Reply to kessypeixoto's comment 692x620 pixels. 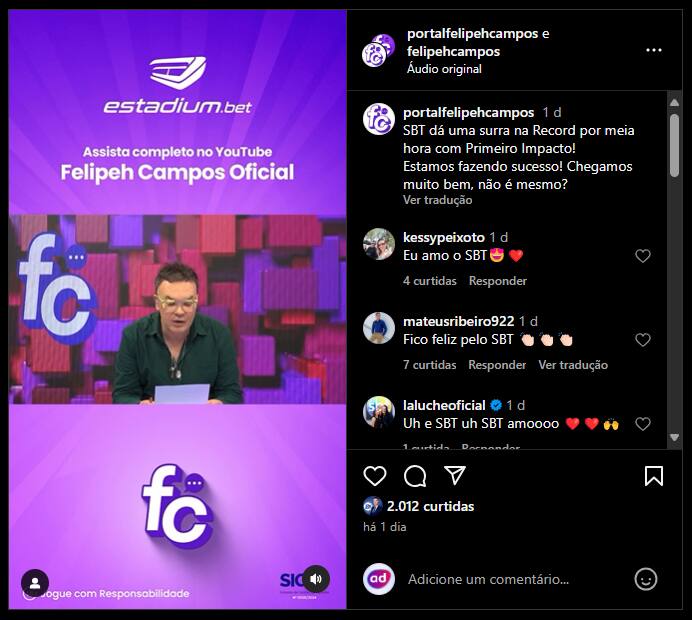coord(498,281)
